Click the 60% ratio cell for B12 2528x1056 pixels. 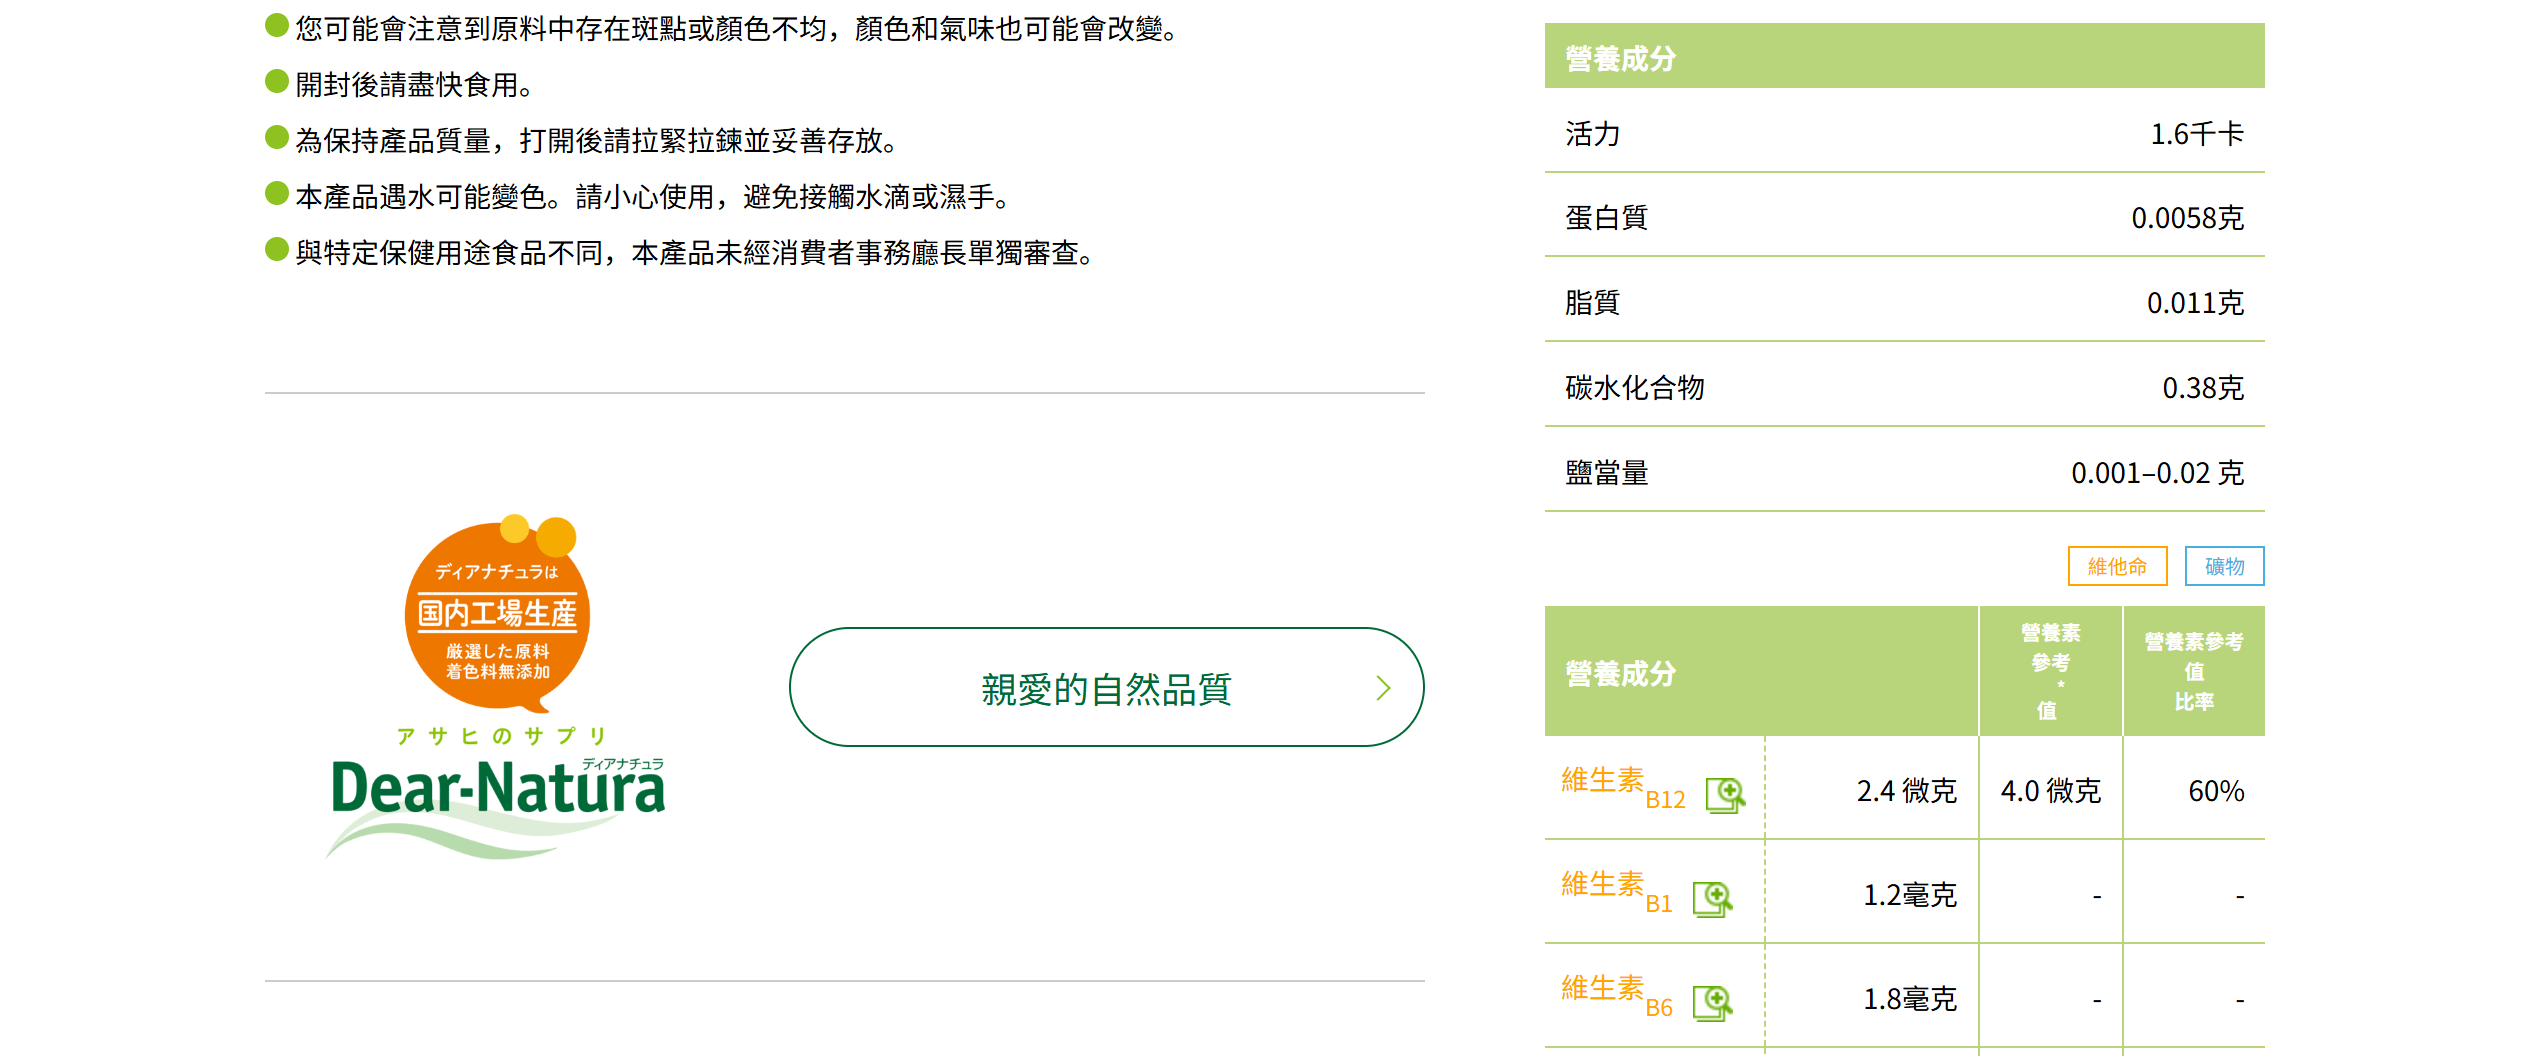click(x=2215, y=791)
